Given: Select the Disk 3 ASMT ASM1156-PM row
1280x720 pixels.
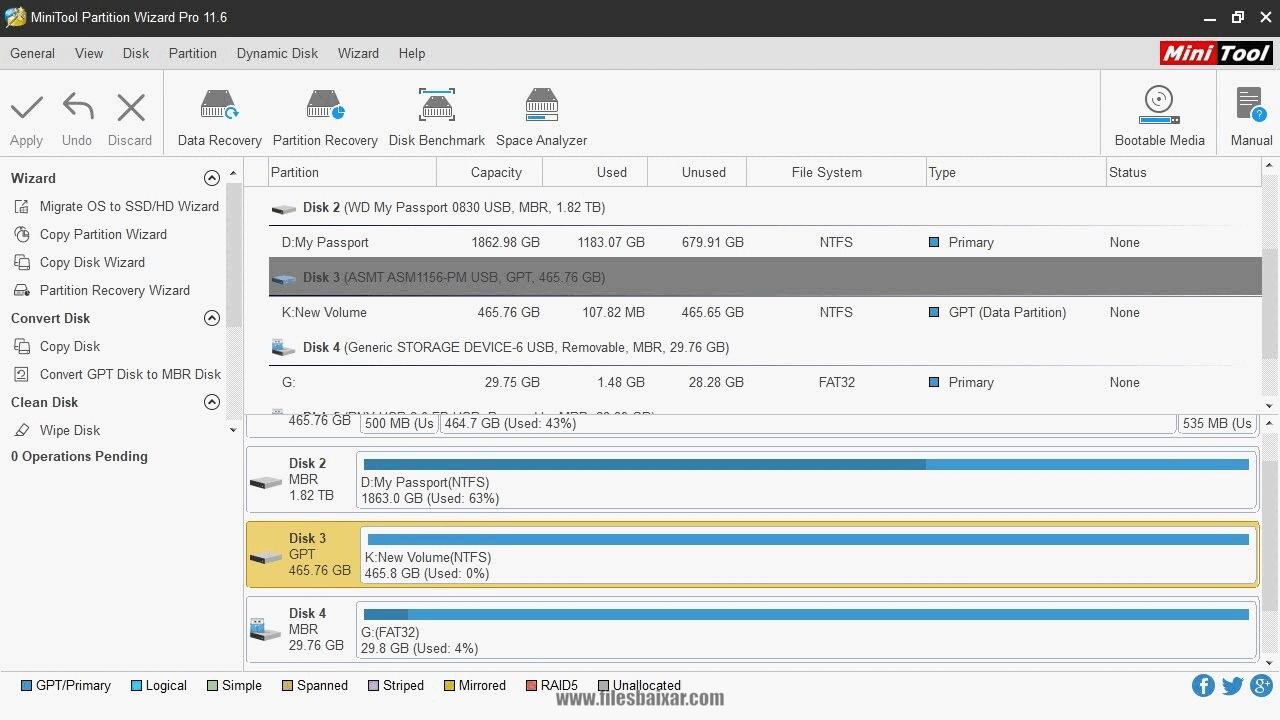Looking at the screenshot, I should [x=765, y=277].
